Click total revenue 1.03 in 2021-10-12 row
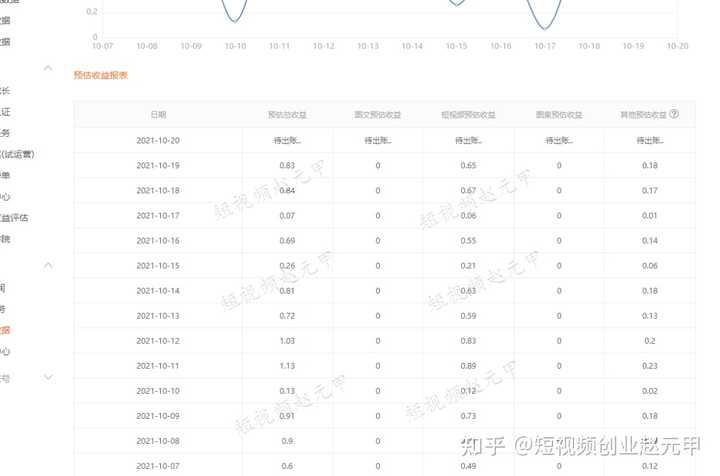The width and height of the screenshot is (720, 476). pos(287,341)
